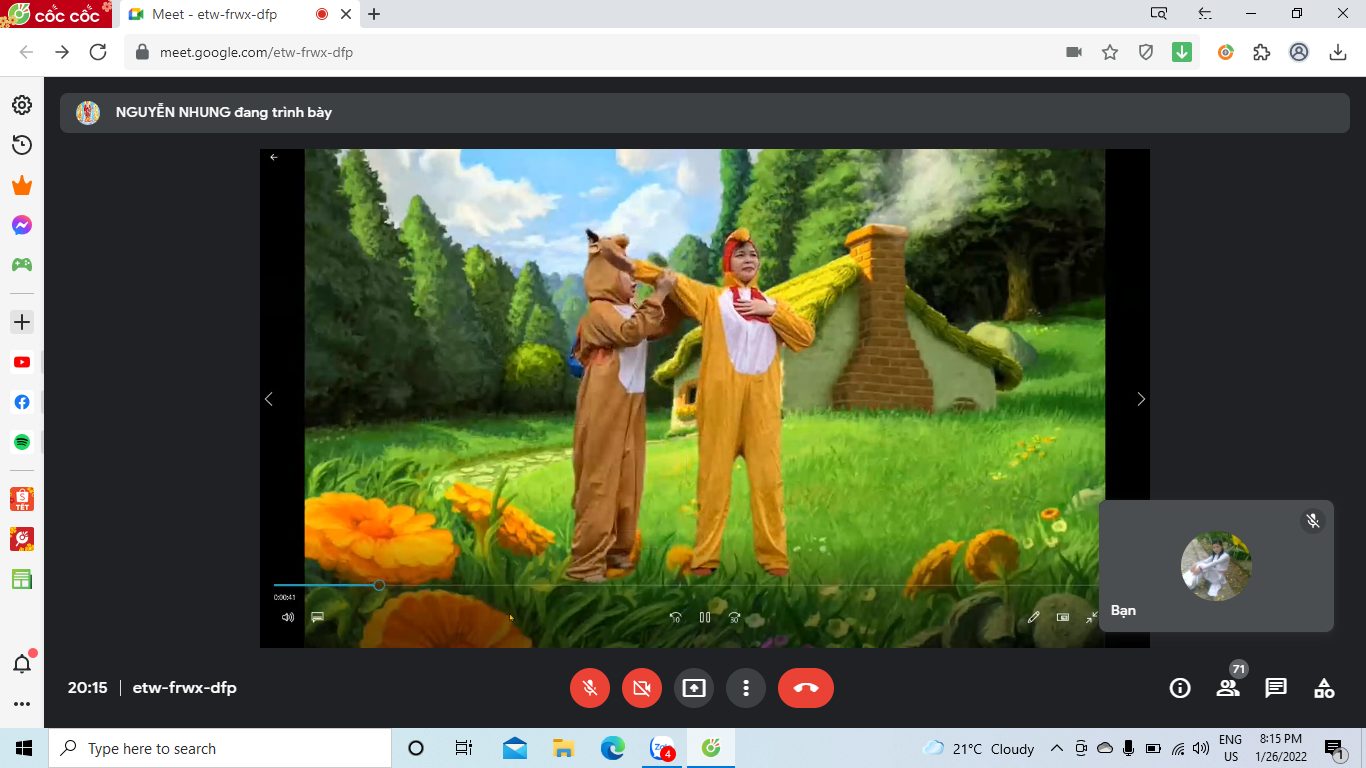Show the participants list with 71 people
The width and height of the screenshot is (1366, 768).
point(1228,688)
